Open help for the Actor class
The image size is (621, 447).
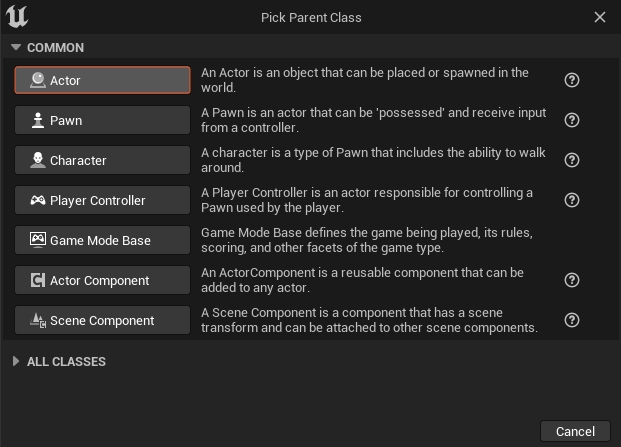[x=572, y=80]
